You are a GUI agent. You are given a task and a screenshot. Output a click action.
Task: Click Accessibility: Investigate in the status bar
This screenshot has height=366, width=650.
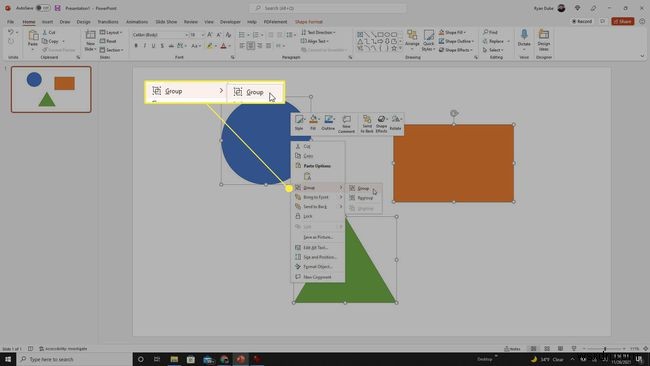[63, 349]
